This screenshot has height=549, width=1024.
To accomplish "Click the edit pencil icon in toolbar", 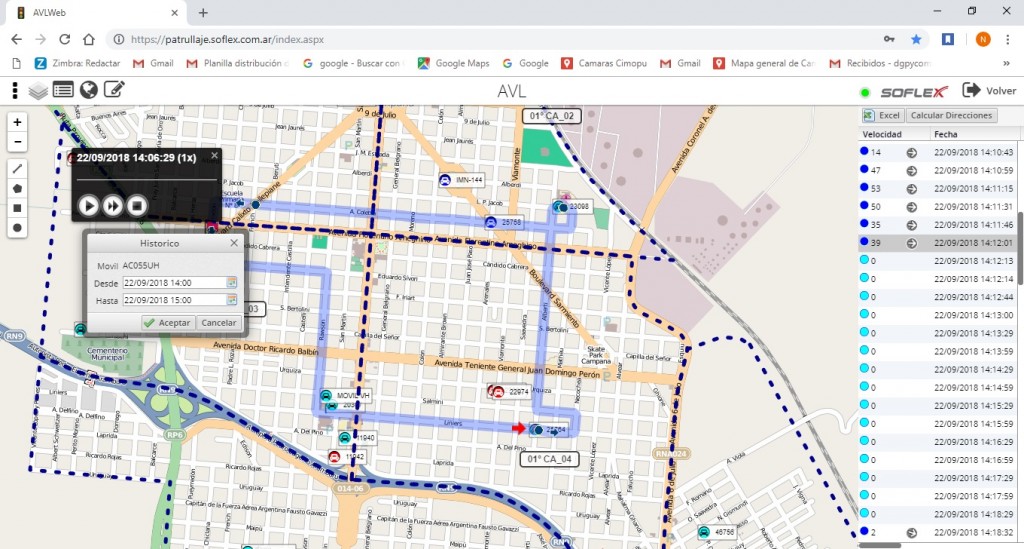I will tap(114, 89).
